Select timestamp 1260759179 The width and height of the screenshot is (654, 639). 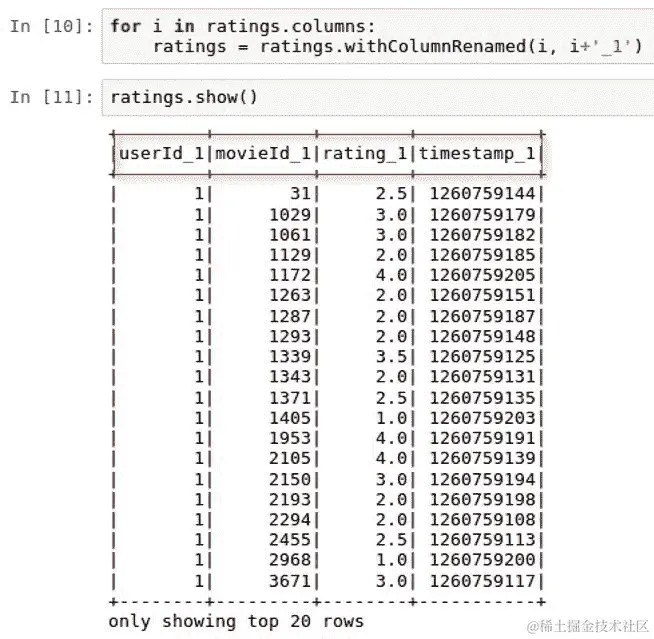483,215
